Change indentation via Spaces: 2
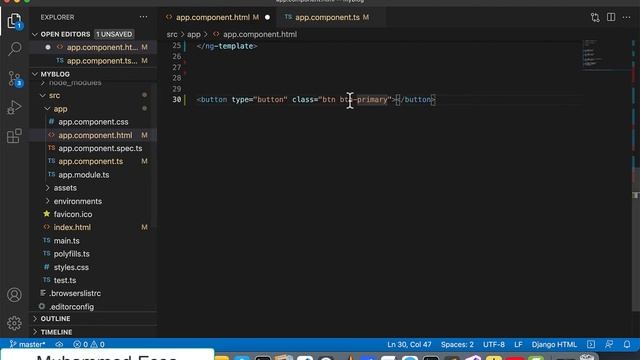Screen dimensions: 640x360 pyautogui.click(x=457, y=344)
